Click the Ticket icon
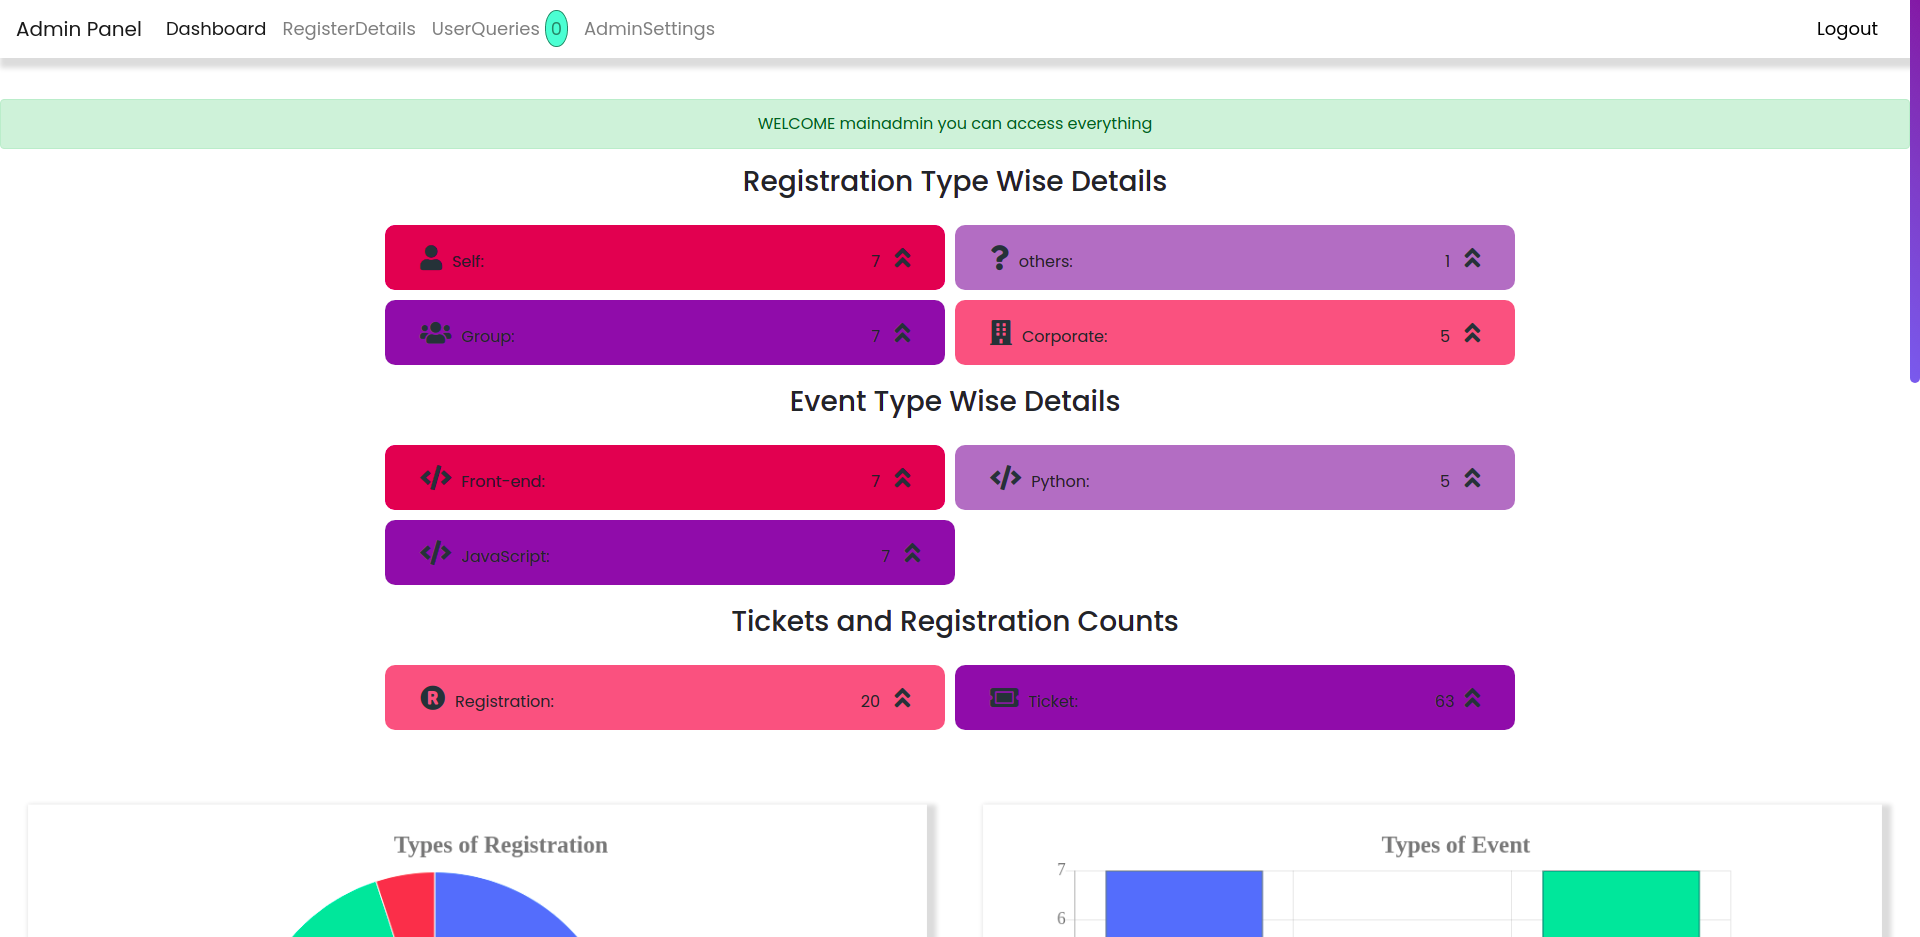 pyautogui.click(x=1004, y=698)
